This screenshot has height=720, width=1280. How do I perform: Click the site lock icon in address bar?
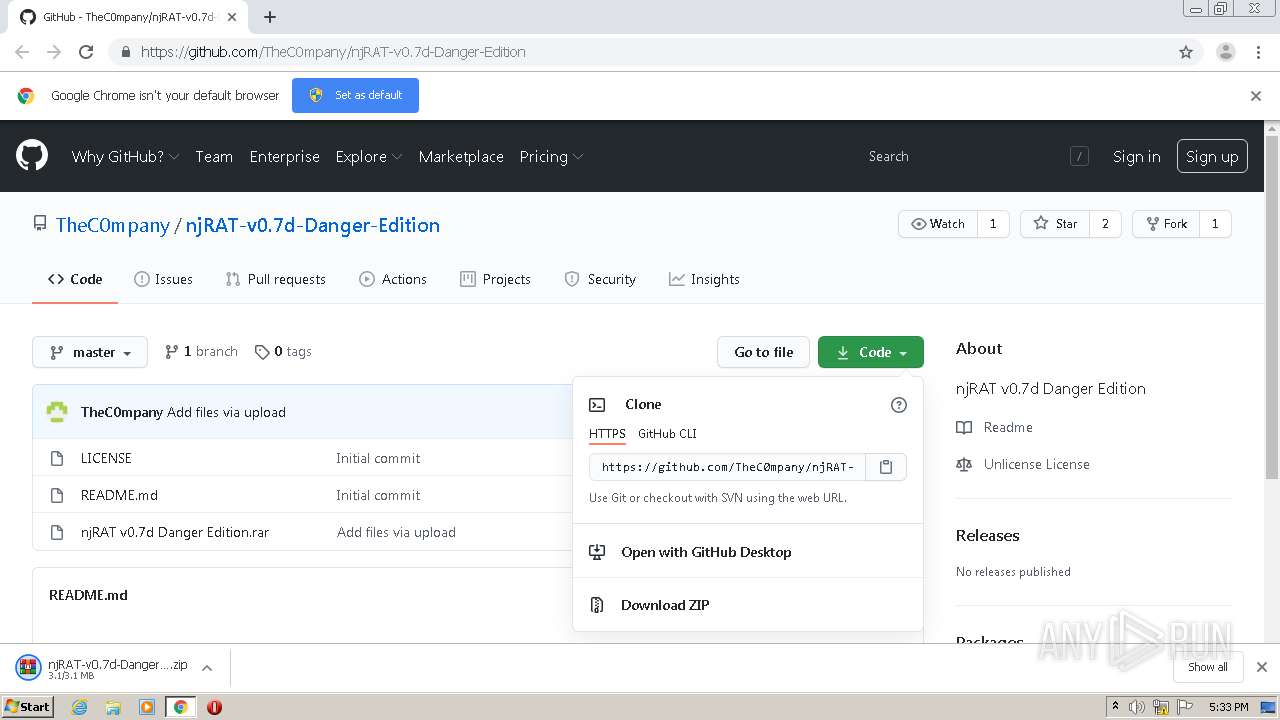(x=125, y=52)
